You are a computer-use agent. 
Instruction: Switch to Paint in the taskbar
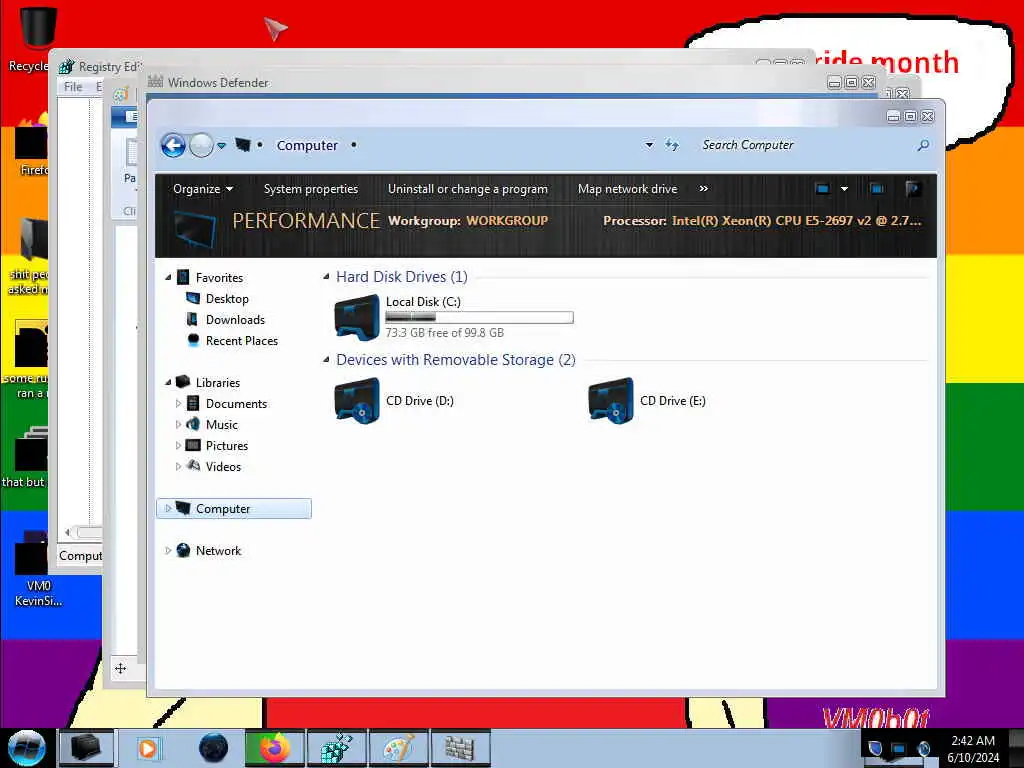[398, 748]
